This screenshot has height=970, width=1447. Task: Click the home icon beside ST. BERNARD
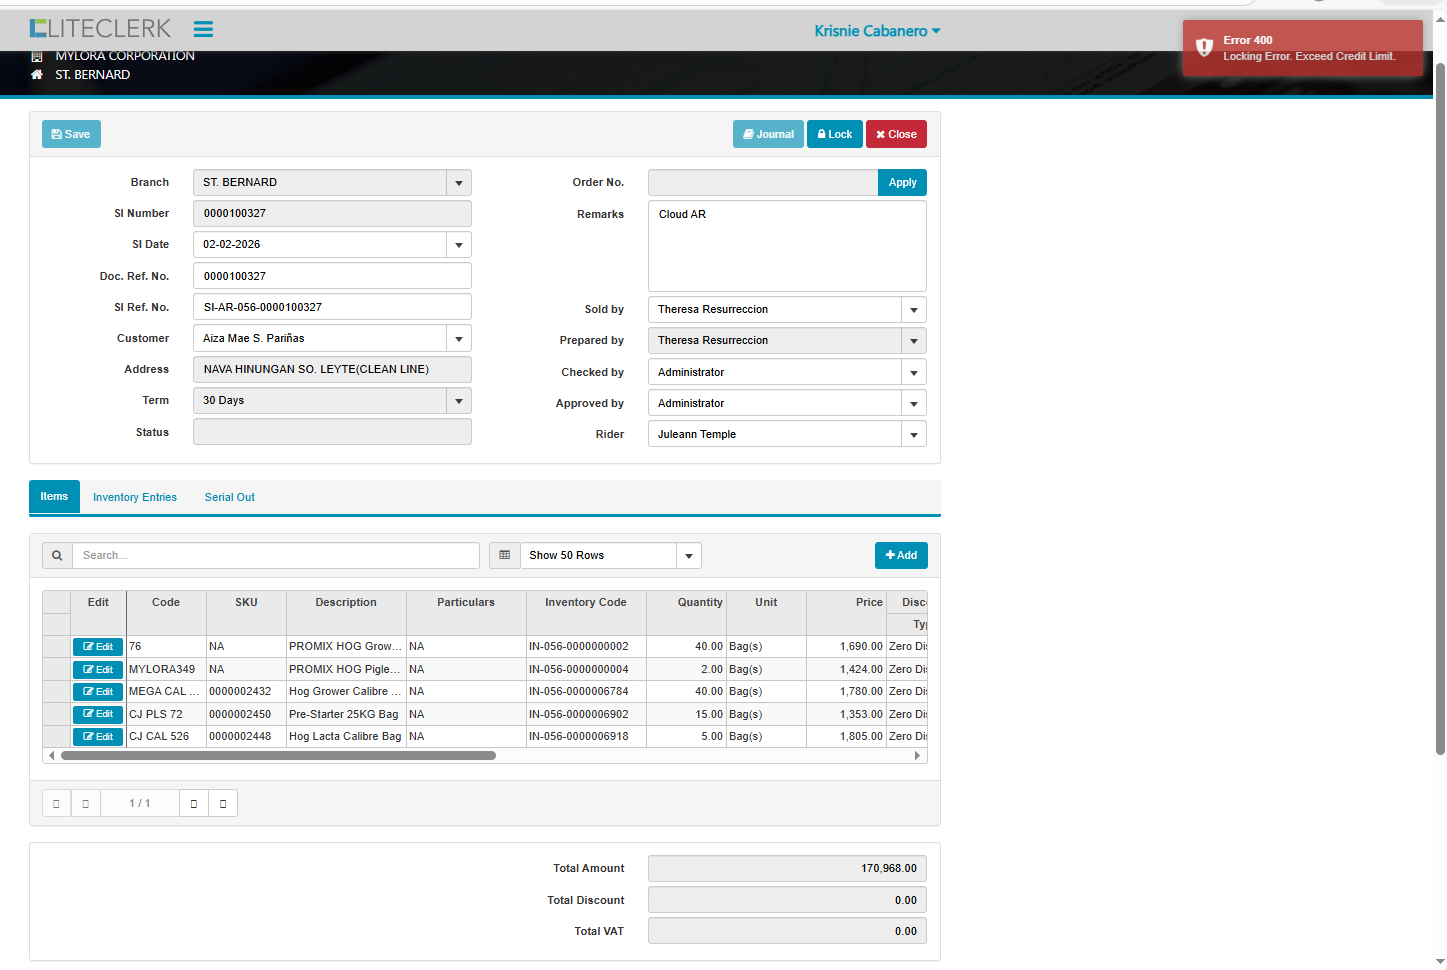(x=37, y=75)
